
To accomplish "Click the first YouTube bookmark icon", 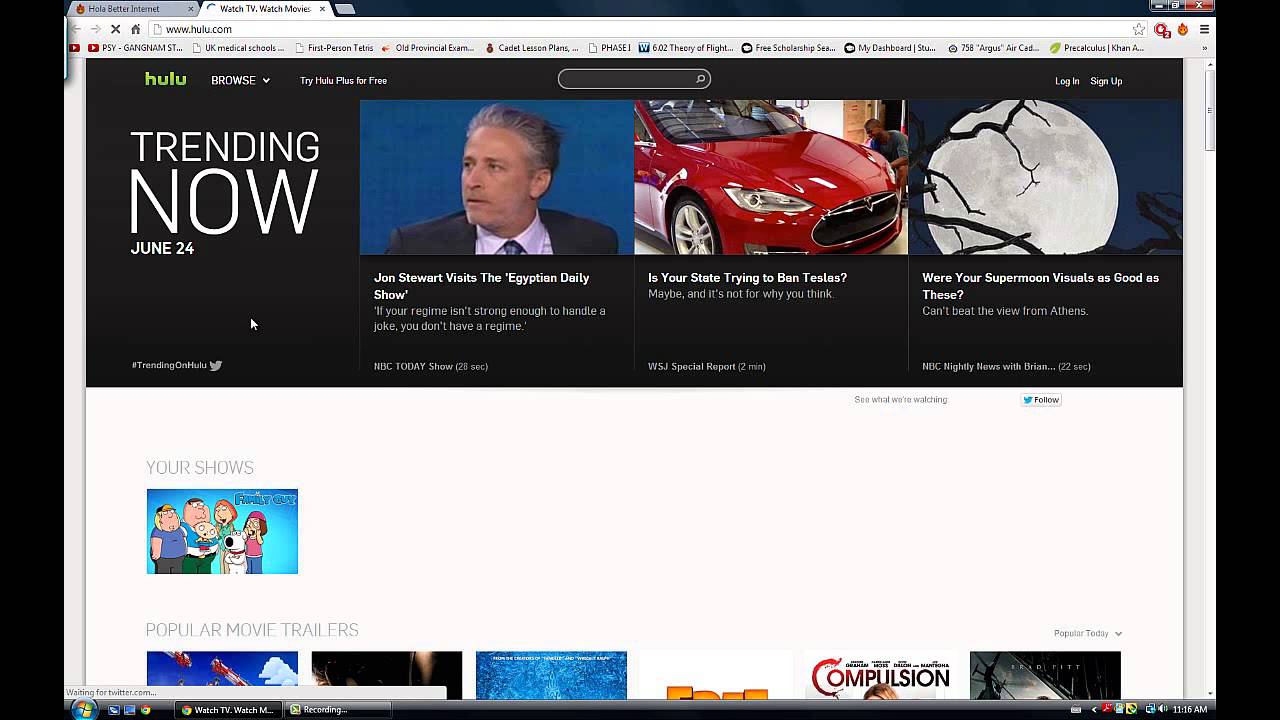I will (75, 48).
